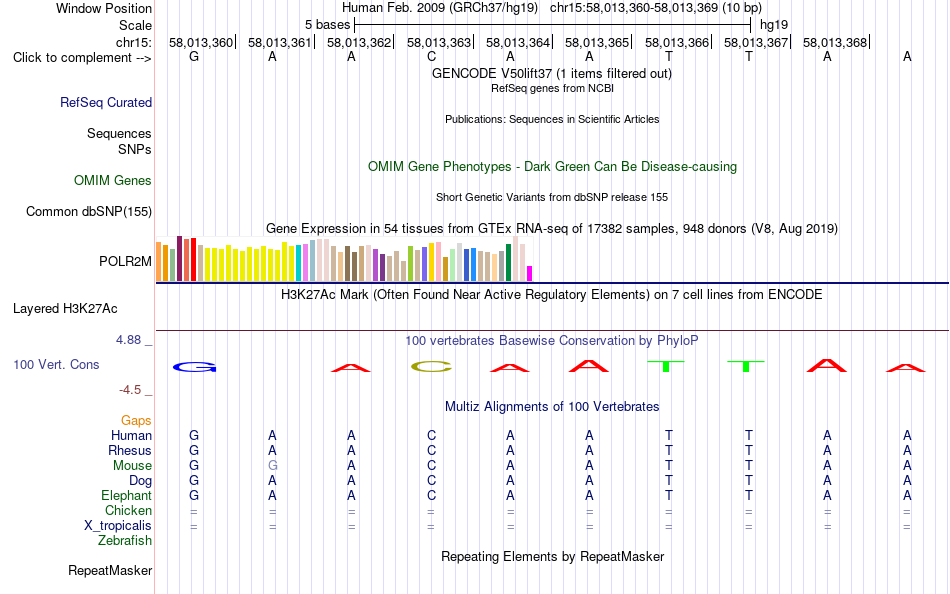The width and height of the screenshot is (950, 594).
Task: Open the RefSeq Curated track label
Action: tap(106, 102)
